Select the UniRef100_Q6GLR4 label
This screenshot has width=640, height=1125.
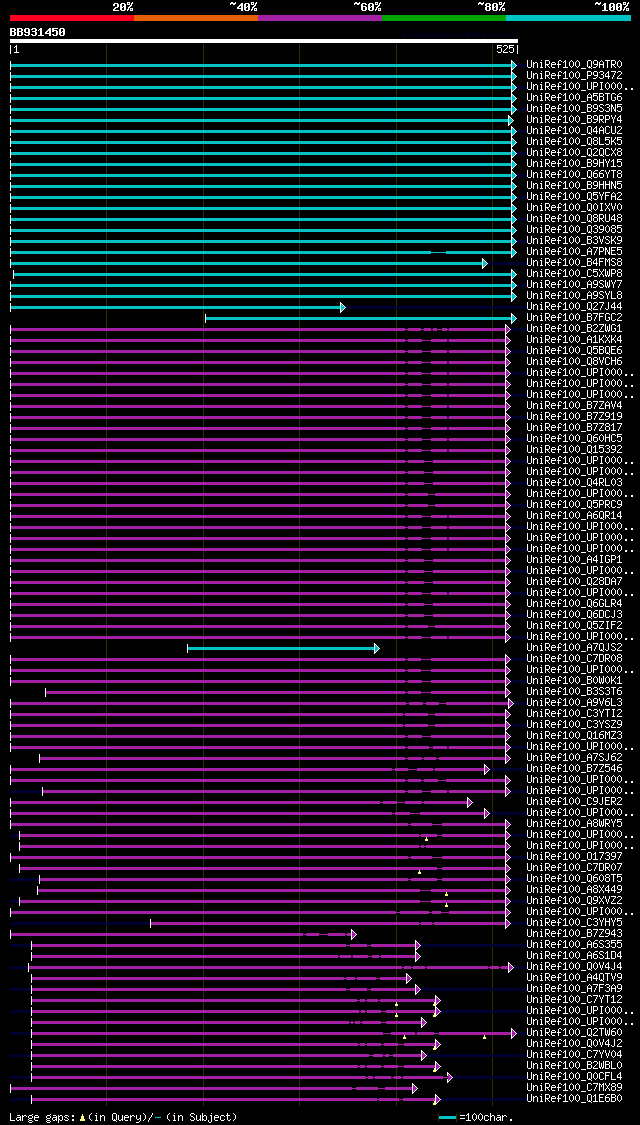[x=574, y=603]
